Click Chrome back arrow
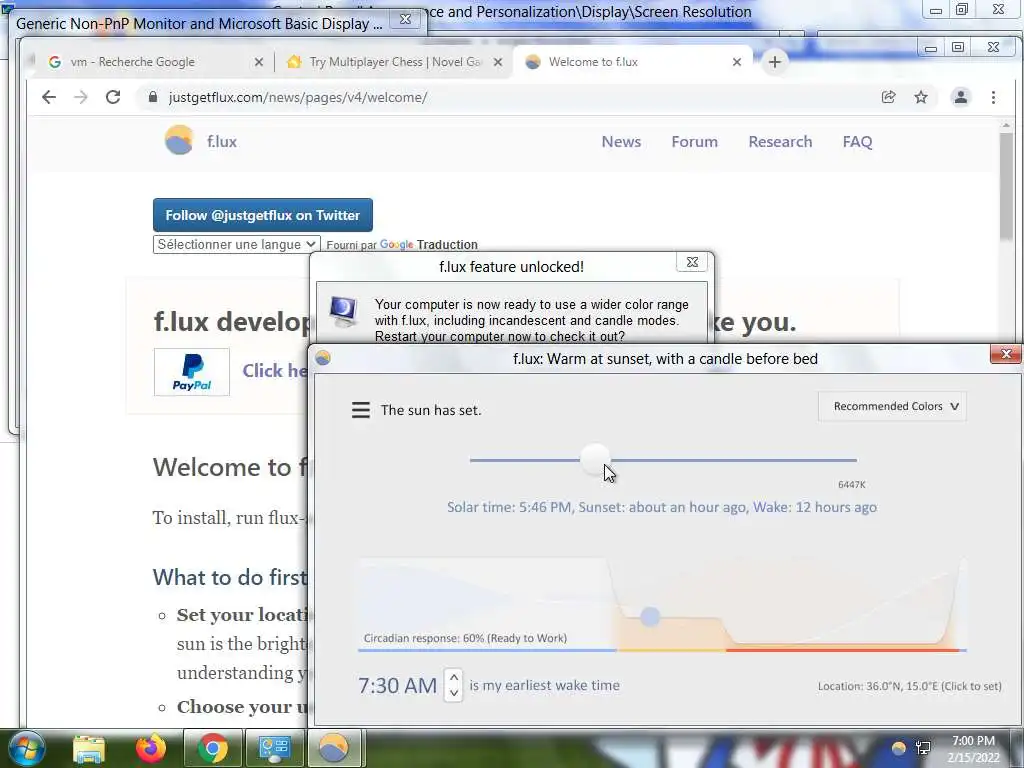Image resolution: width=1024 pixels, height=768 pixels. pyautogui.click(x=49, y=97)
